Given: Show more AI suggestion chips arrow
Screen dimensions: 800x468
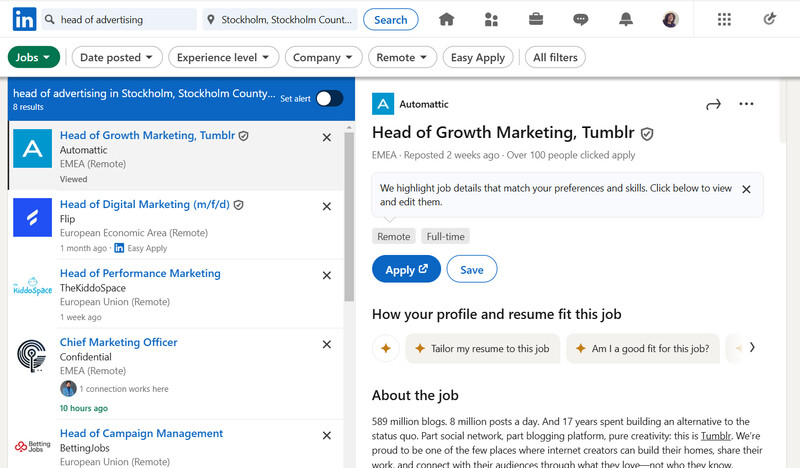Looking at the screenshot, I should point(752,348).
